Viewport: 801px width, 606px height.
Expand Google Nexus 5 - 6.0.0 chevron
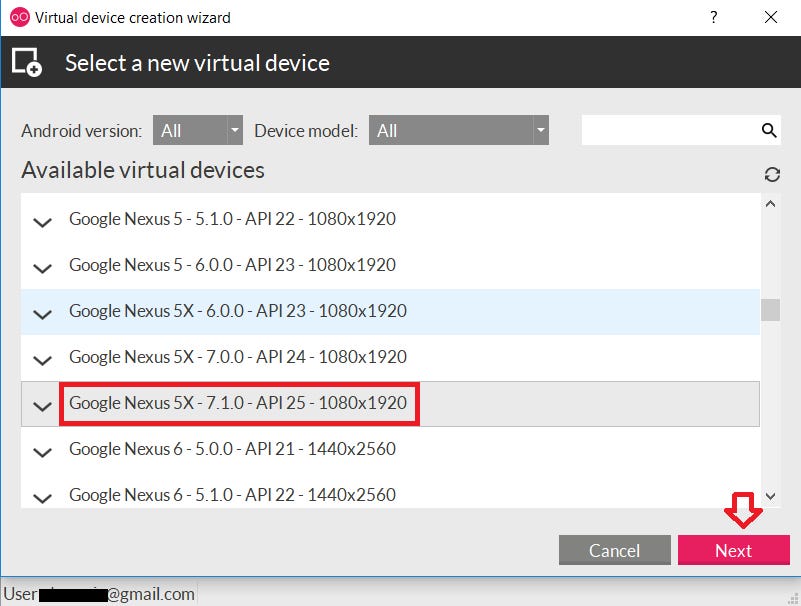tap(42, 268)
